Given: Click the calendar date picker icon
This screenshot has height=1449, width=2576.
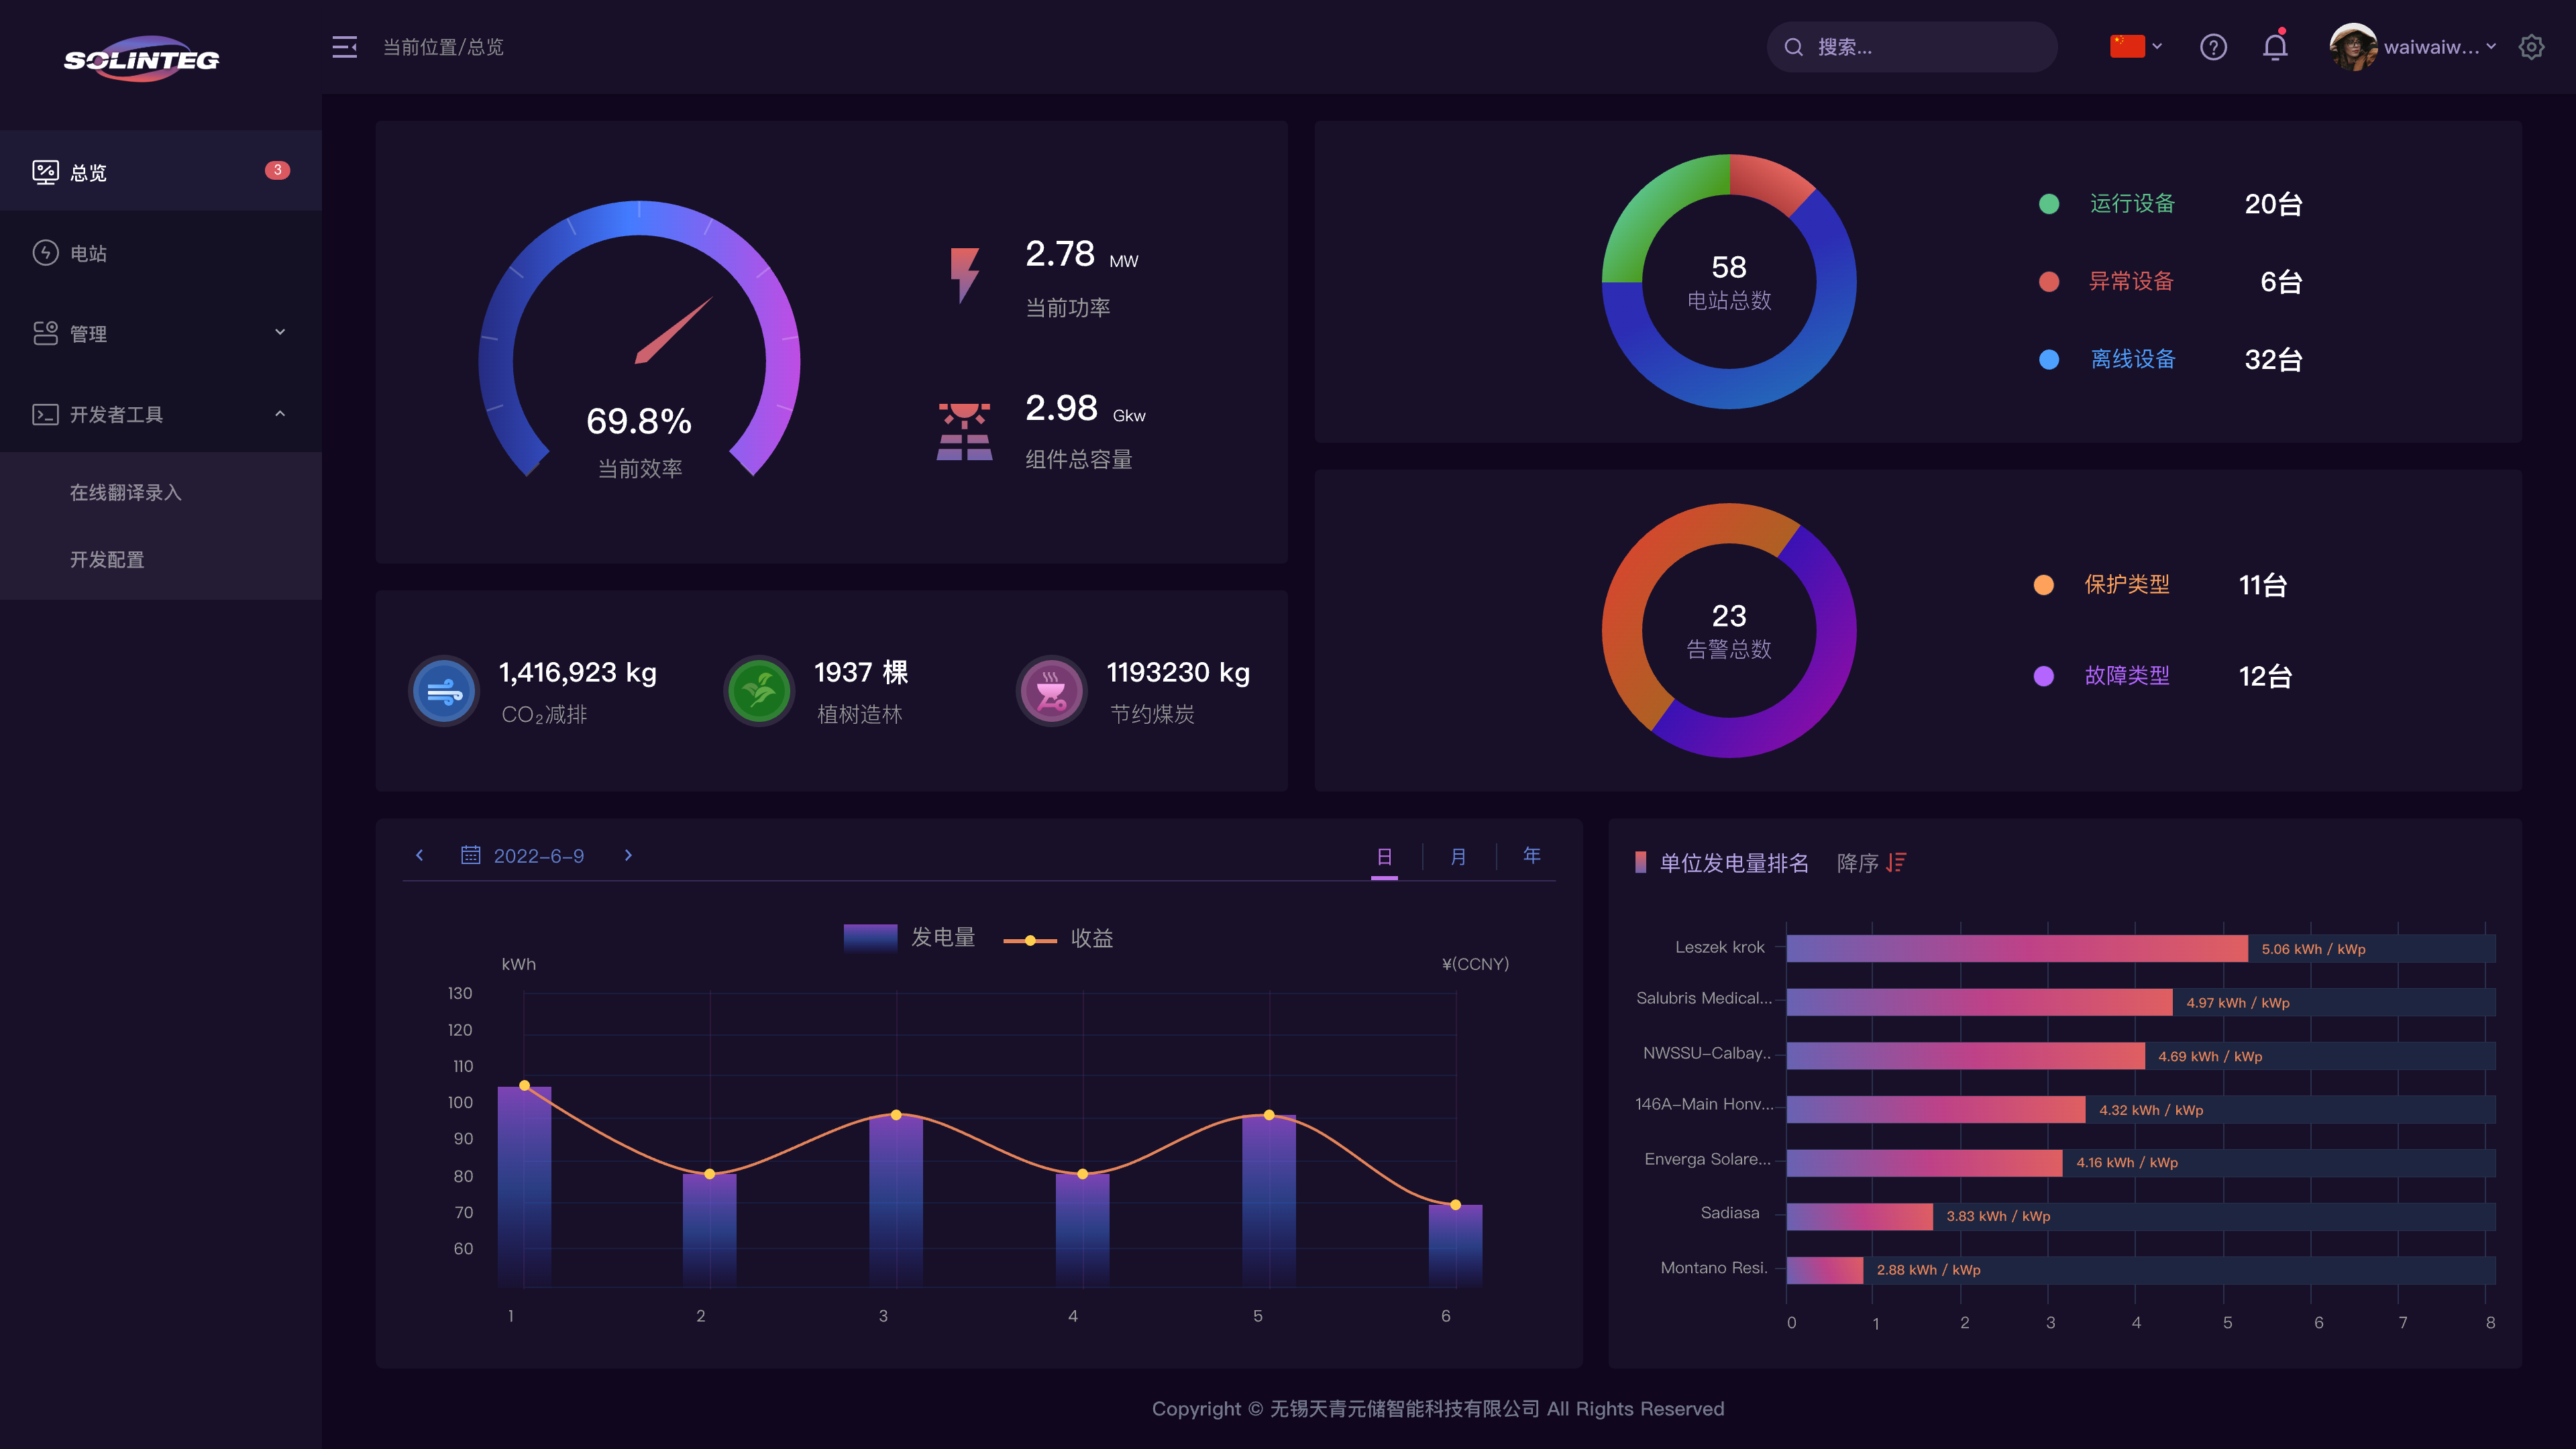Looking at the screenshot, I should [x=470, y=855].
